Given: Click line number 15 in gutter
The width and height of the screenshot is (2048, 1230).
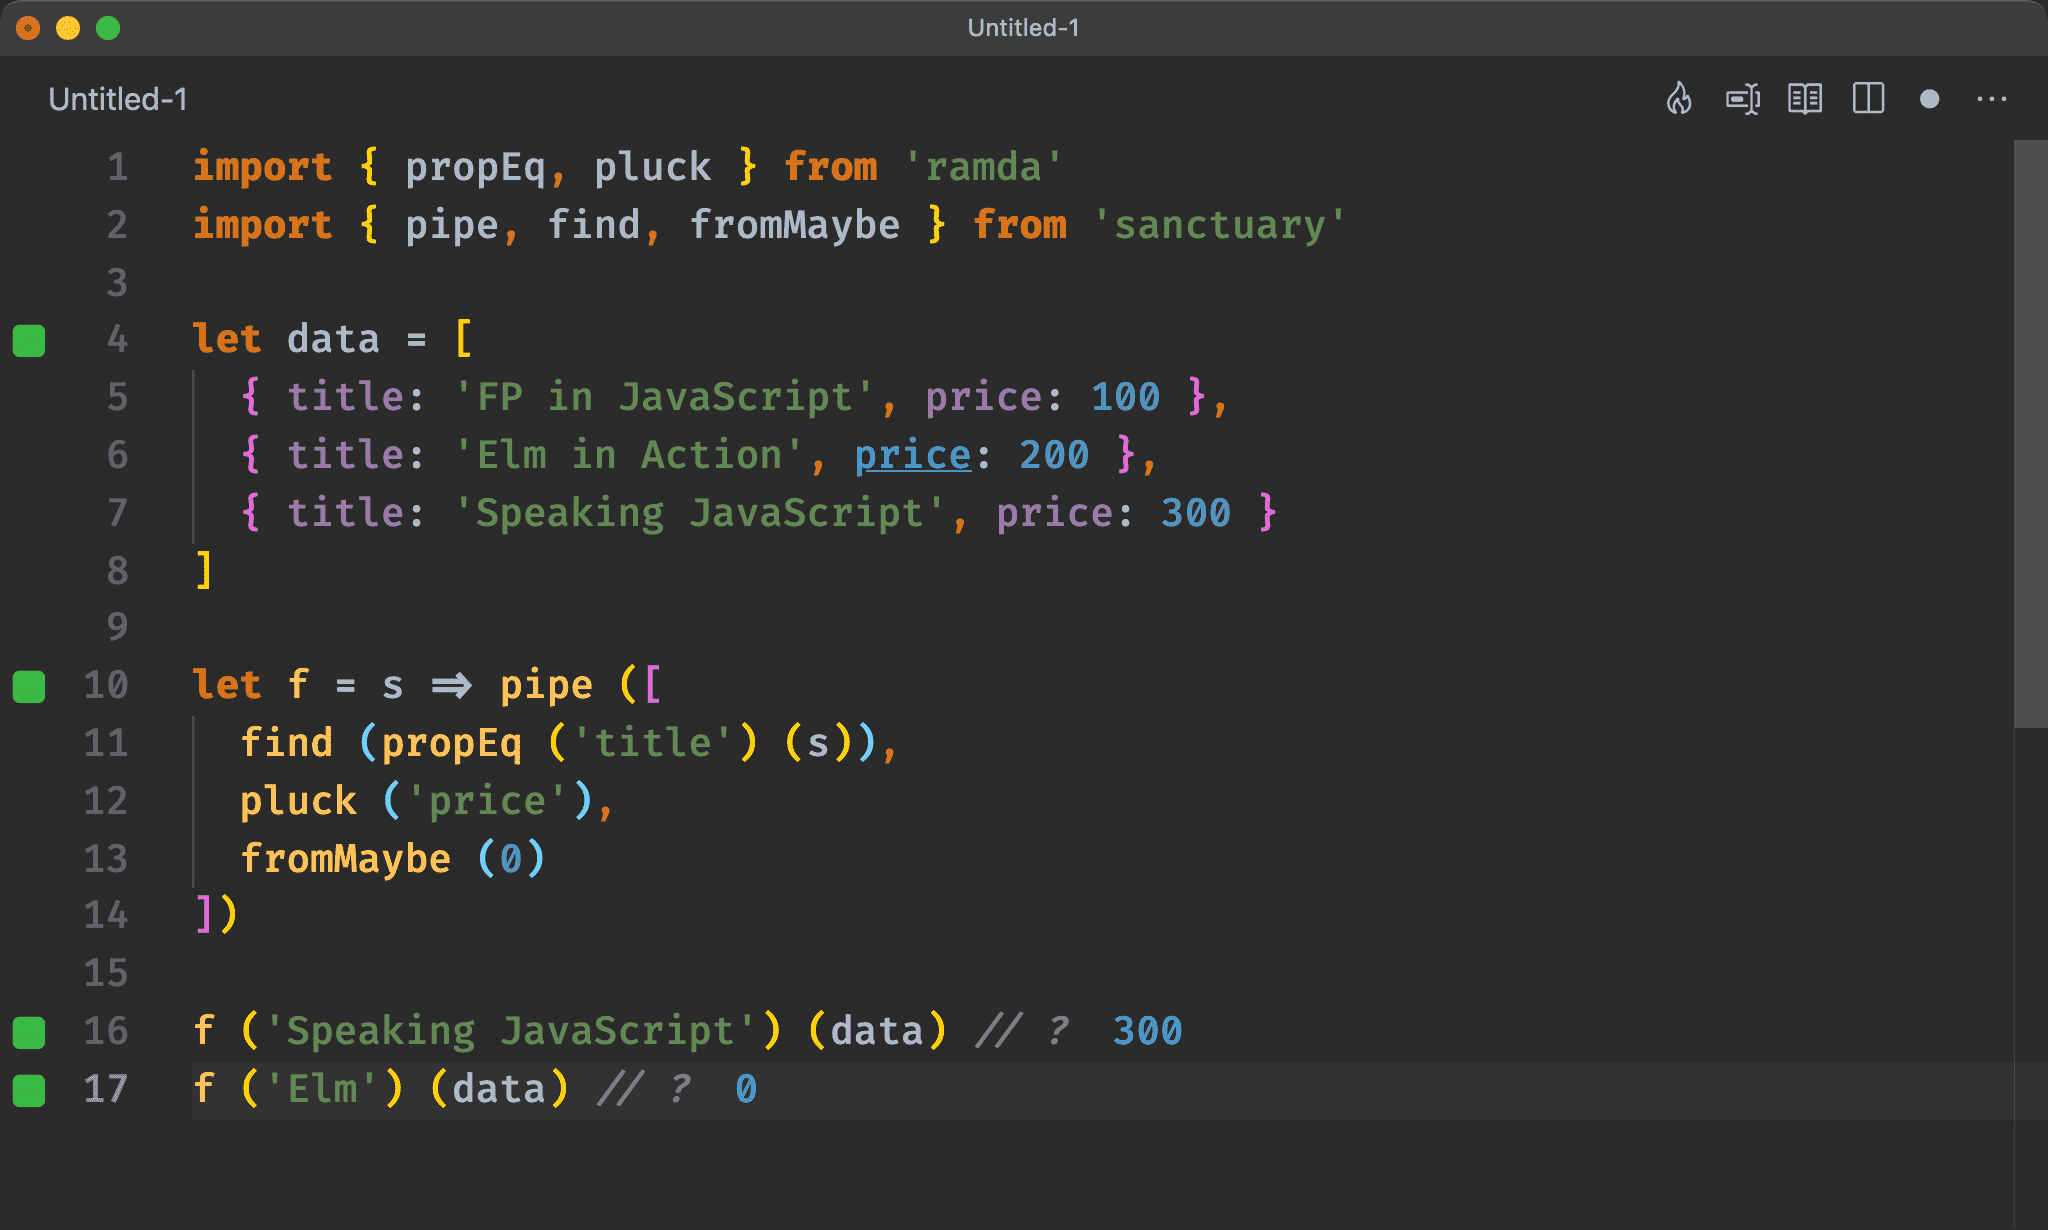Looking at the screenshot, I should (106, 973).
